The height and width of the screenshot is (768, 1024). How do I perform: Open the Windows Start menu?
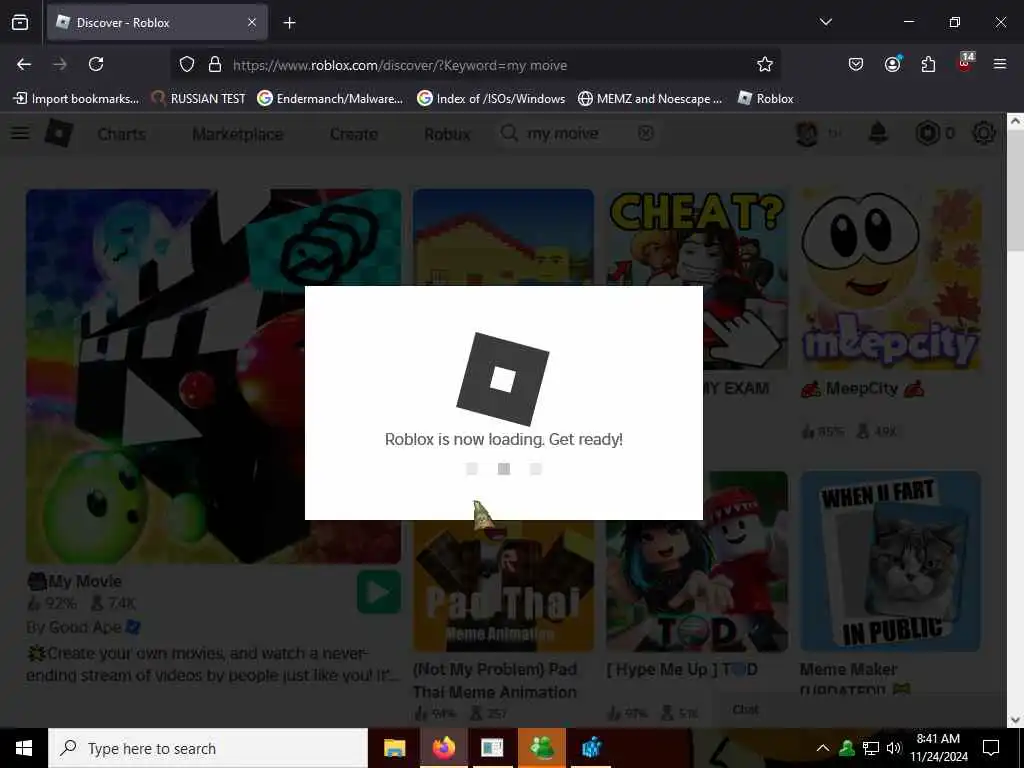[x=24, y=748]
